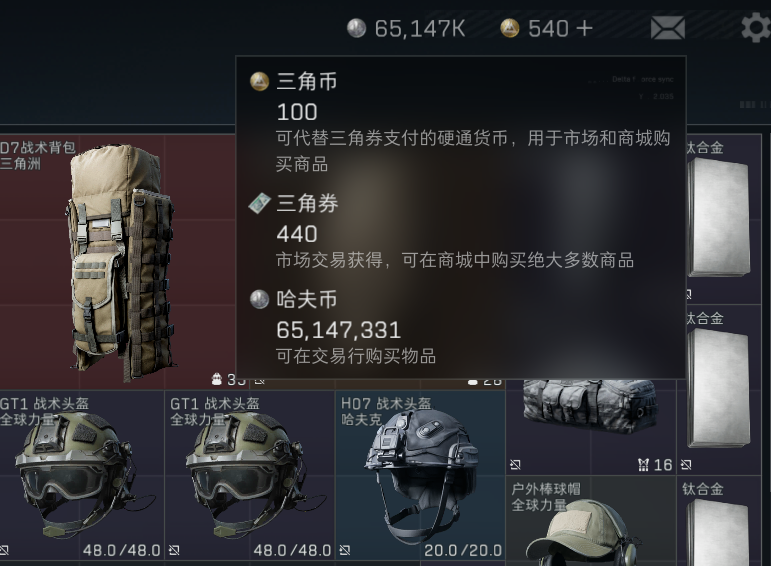Open the mail envelope icon

pyautogui.click(x=667, y=28)
